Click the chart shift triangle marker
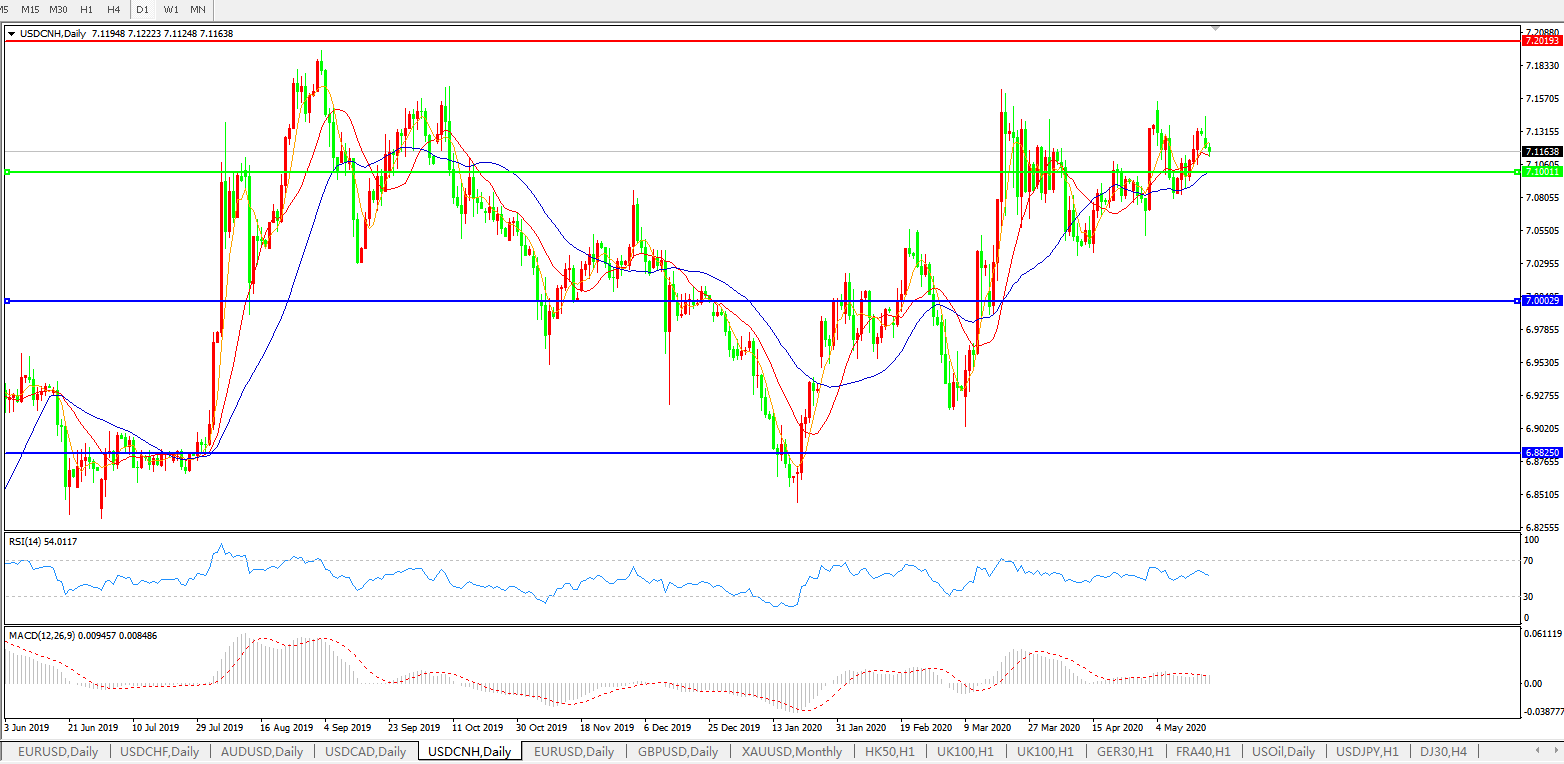1564x764 pixels. (1215, 28)
